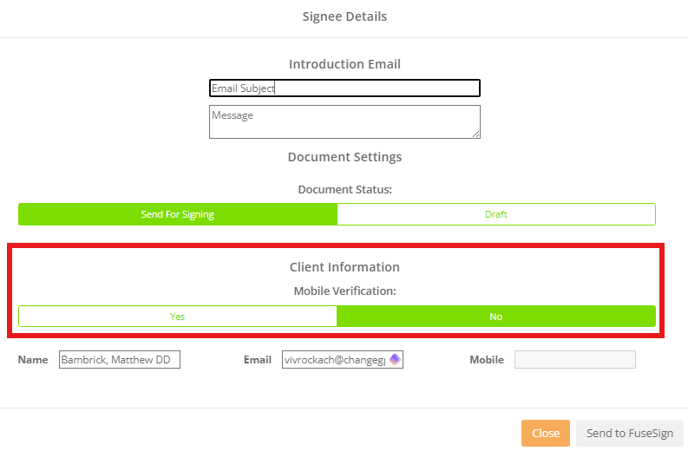
Task: Focus the Email Subject field
Action: (x=345, y=88)
